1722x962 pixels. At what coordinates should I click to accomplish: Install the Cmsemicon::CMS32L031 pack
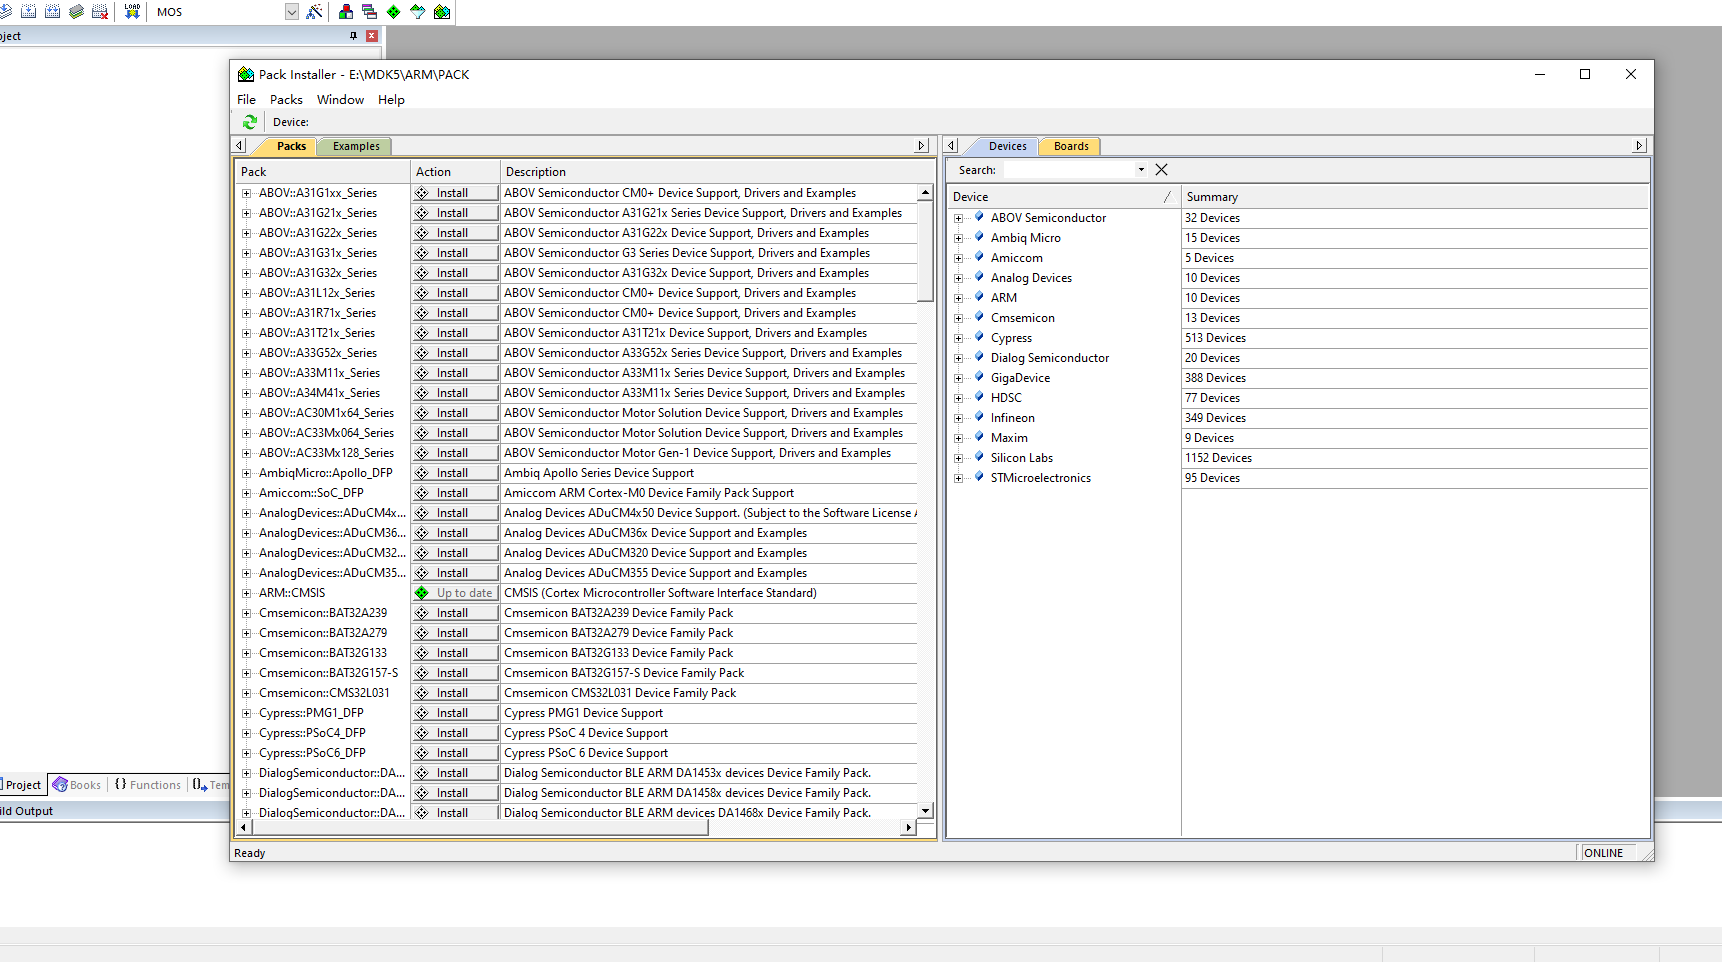(x=455, y=693)
